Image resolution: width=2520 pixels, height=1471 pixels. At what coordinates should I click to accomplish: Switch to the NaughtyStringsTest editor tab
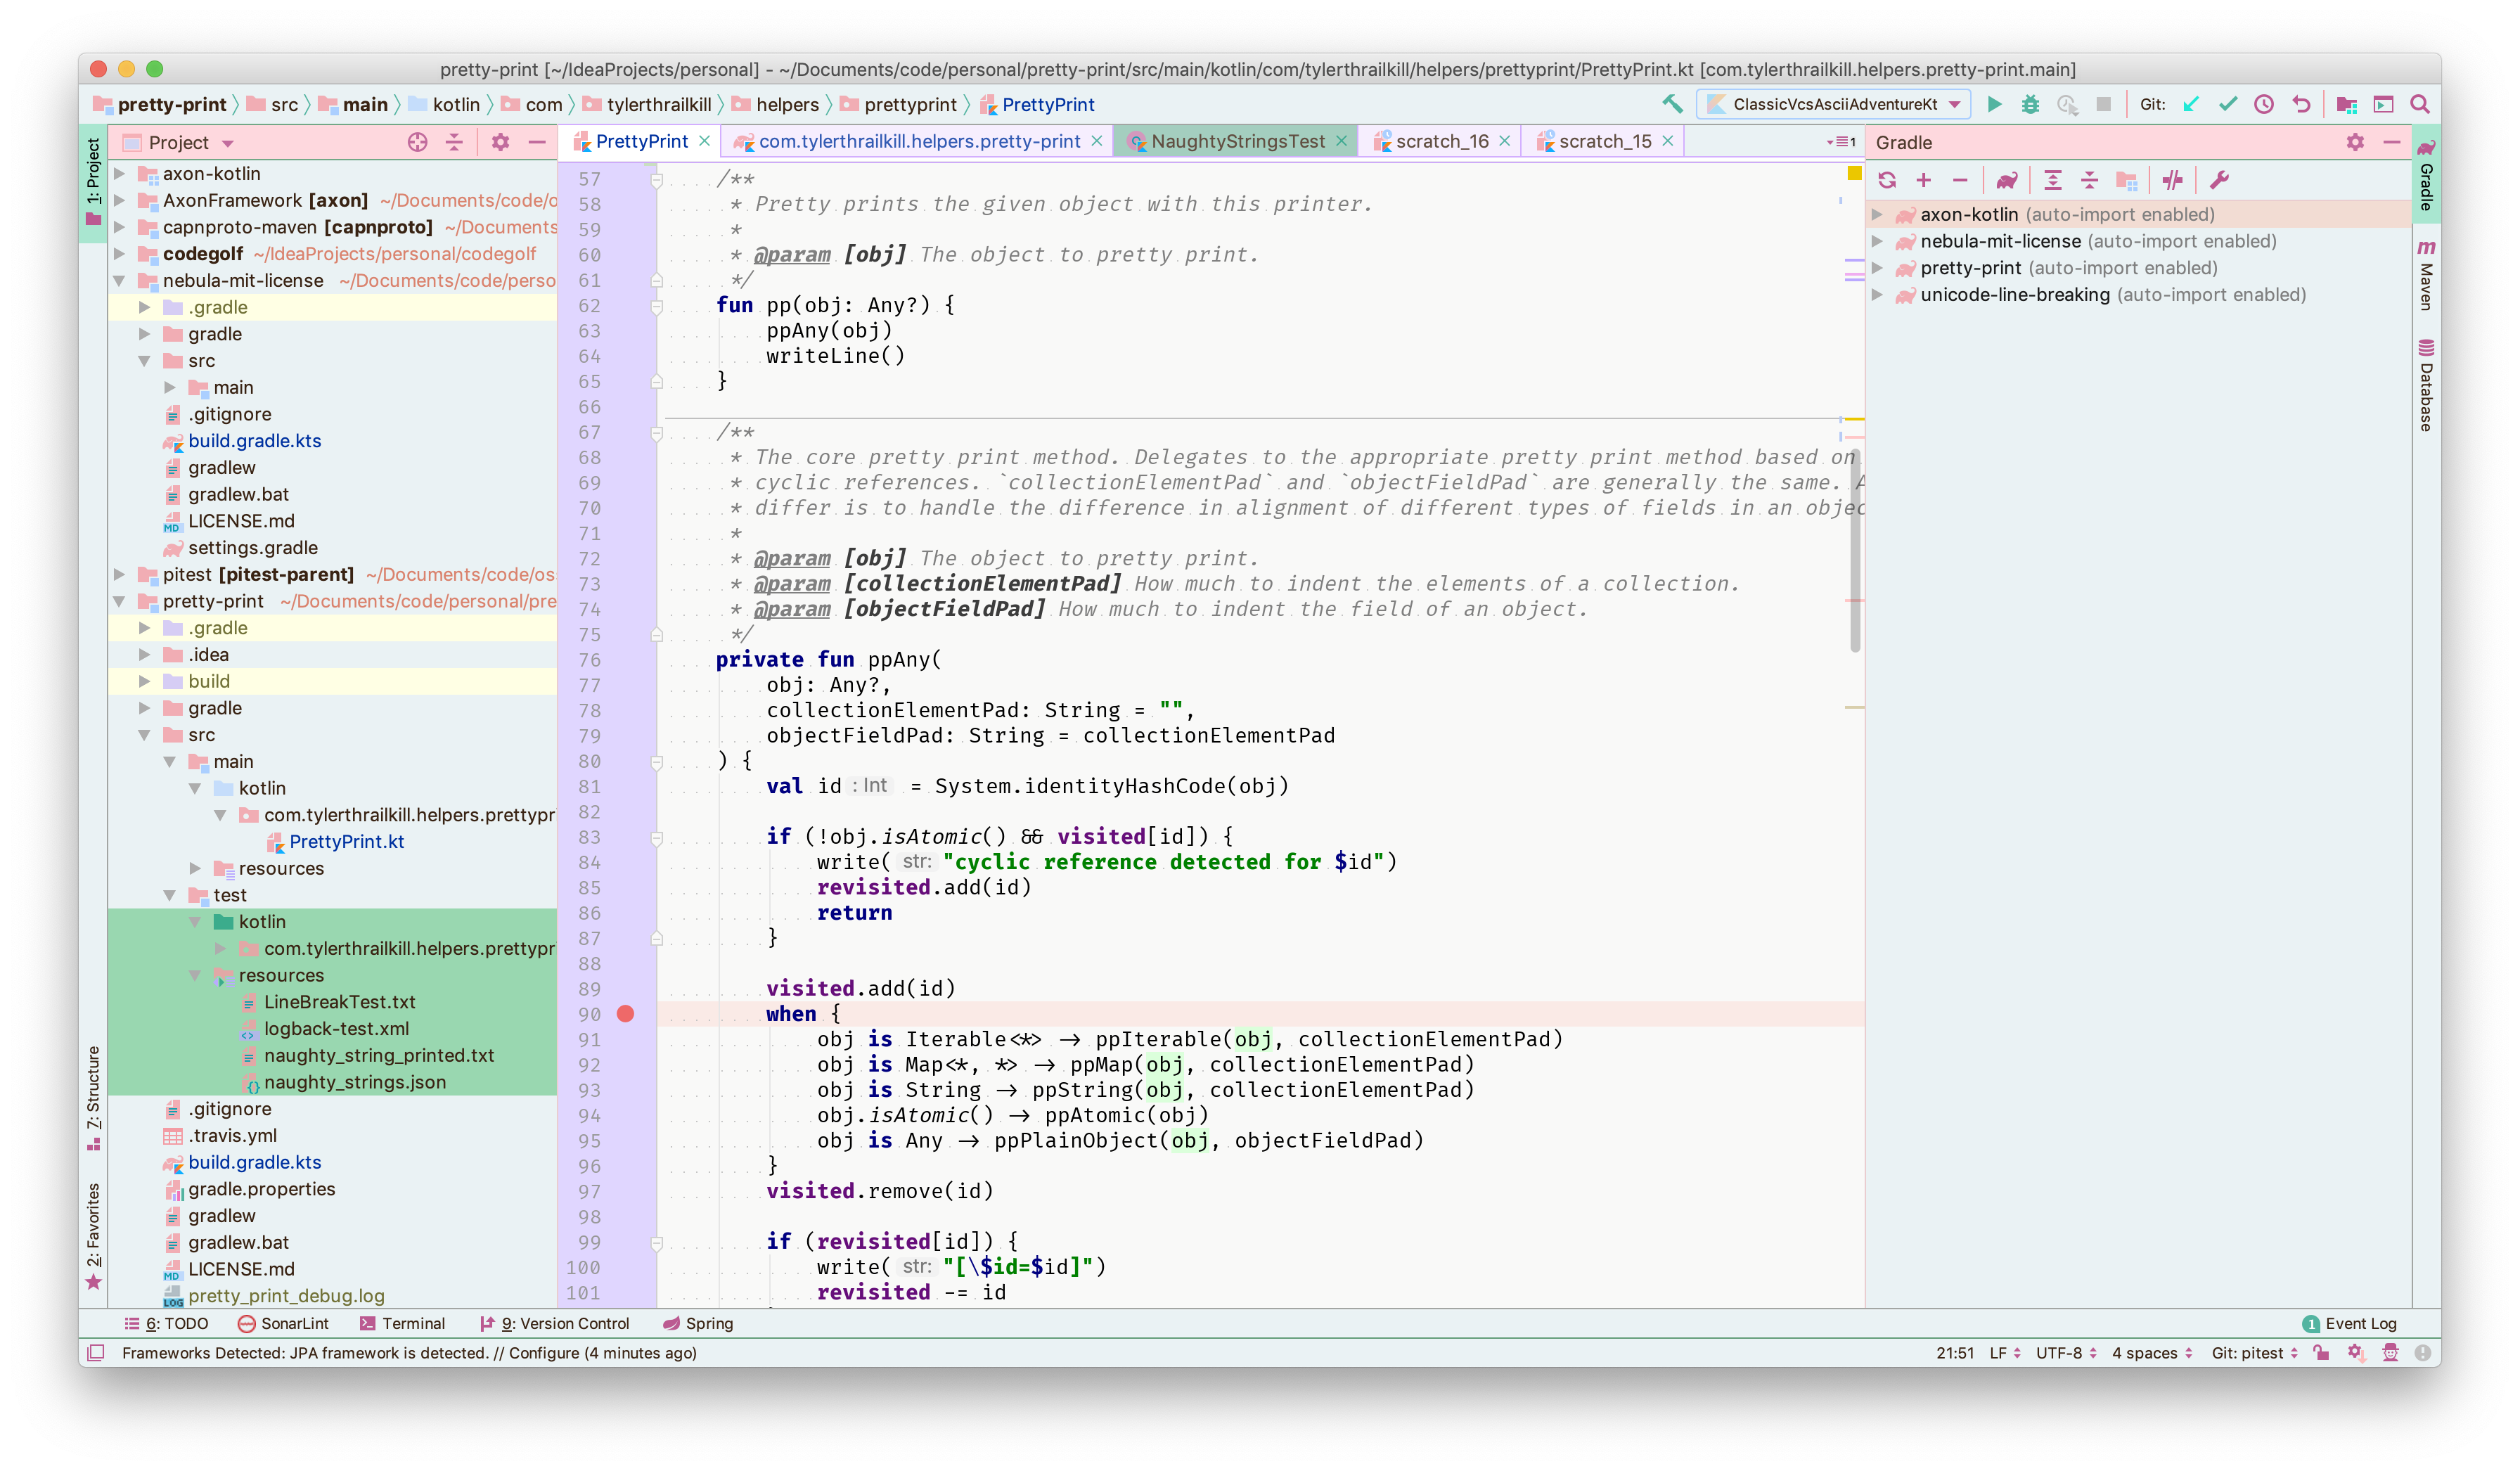click(1237, 142)
